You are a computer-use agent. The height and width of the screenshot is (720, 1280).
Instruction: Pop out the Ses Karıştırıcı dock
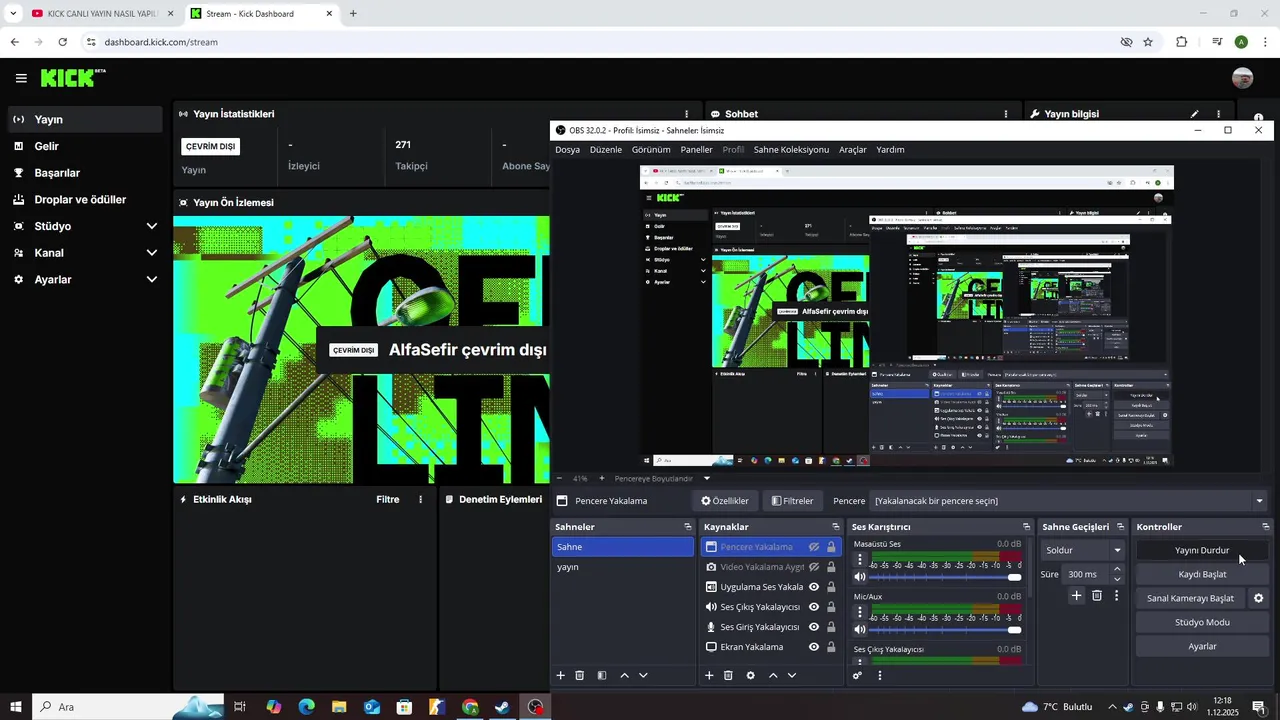[1026, 527]
